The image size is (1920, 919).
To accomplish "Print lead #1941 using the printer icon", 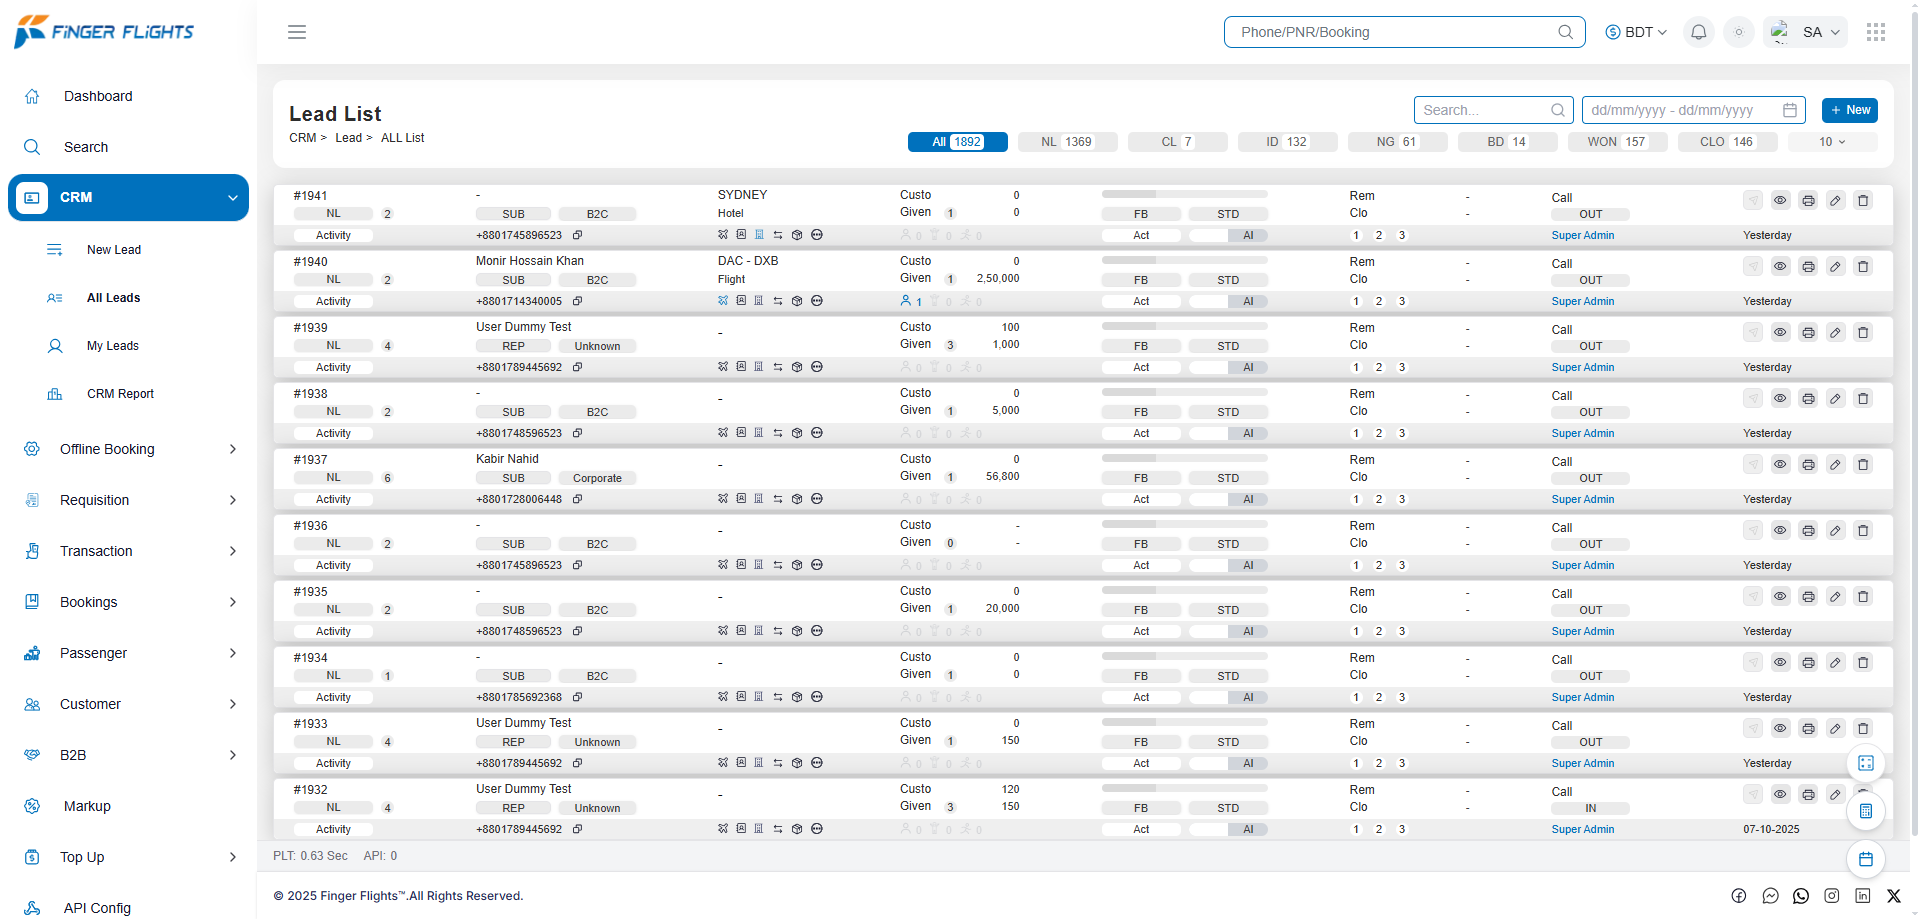I will click(1808, 201).
